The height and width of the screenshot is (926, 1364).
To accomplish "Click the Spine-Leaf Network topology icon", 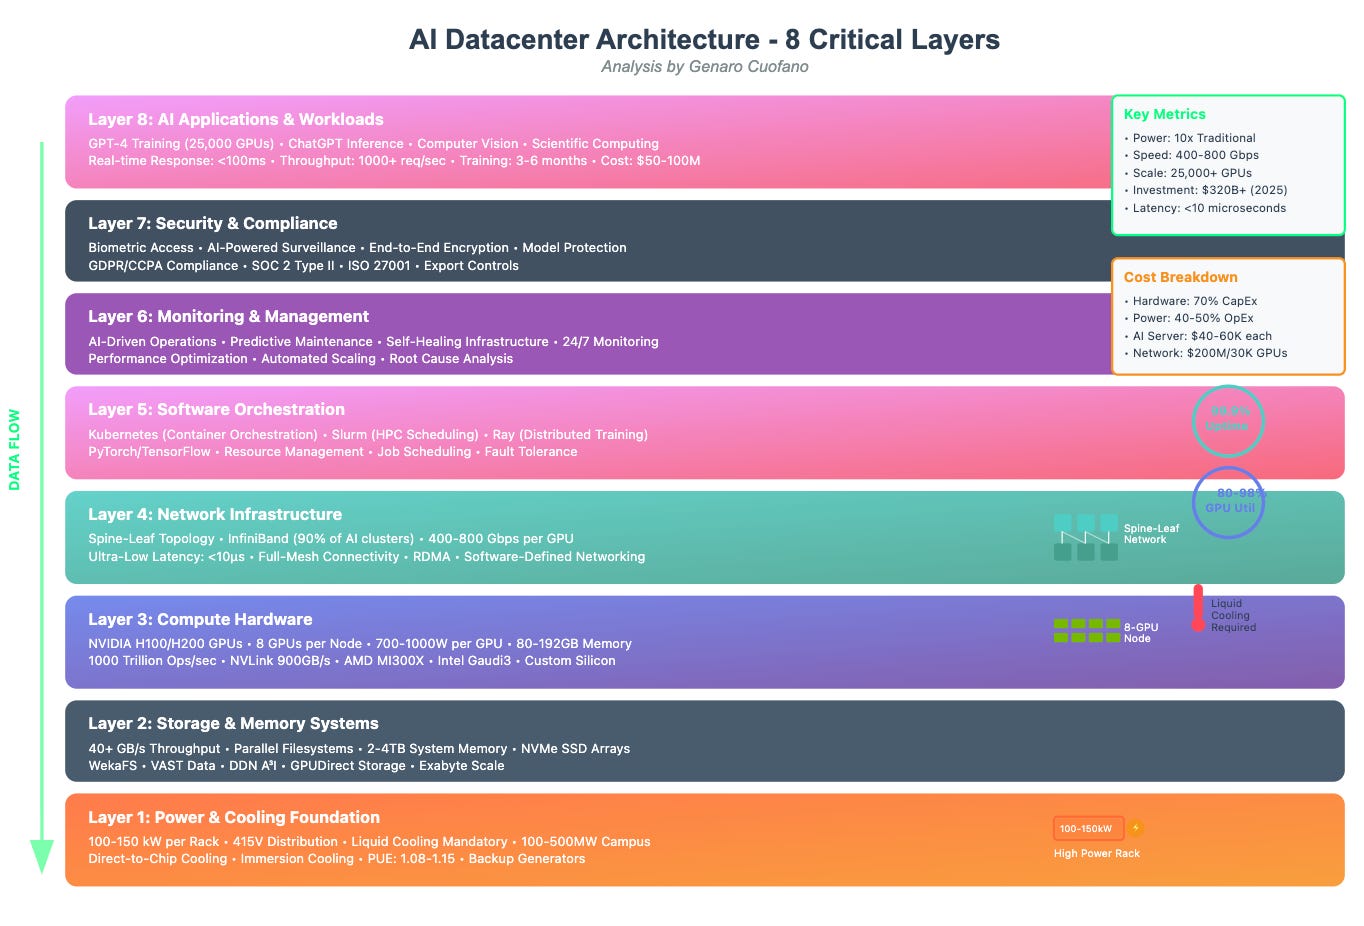I will pyautogui.click(x=1086, y=537).
